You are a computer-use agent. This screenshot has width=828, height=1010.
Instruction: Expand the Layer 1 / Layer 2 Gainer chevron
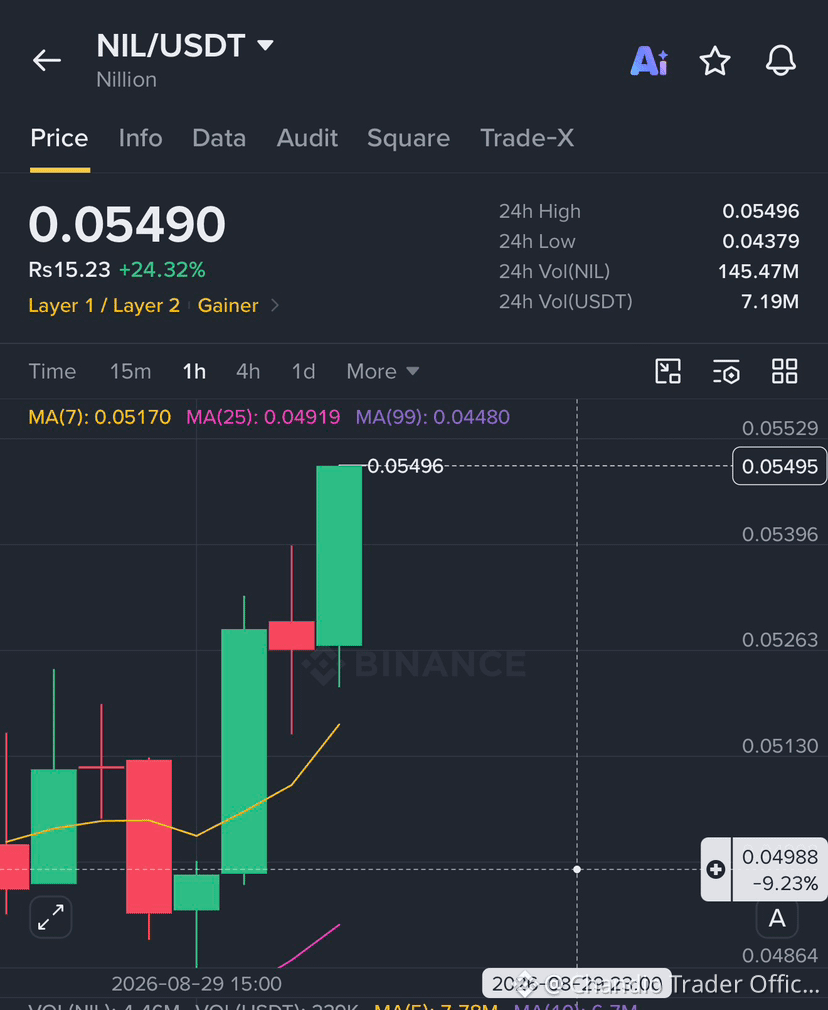[275, 305]
